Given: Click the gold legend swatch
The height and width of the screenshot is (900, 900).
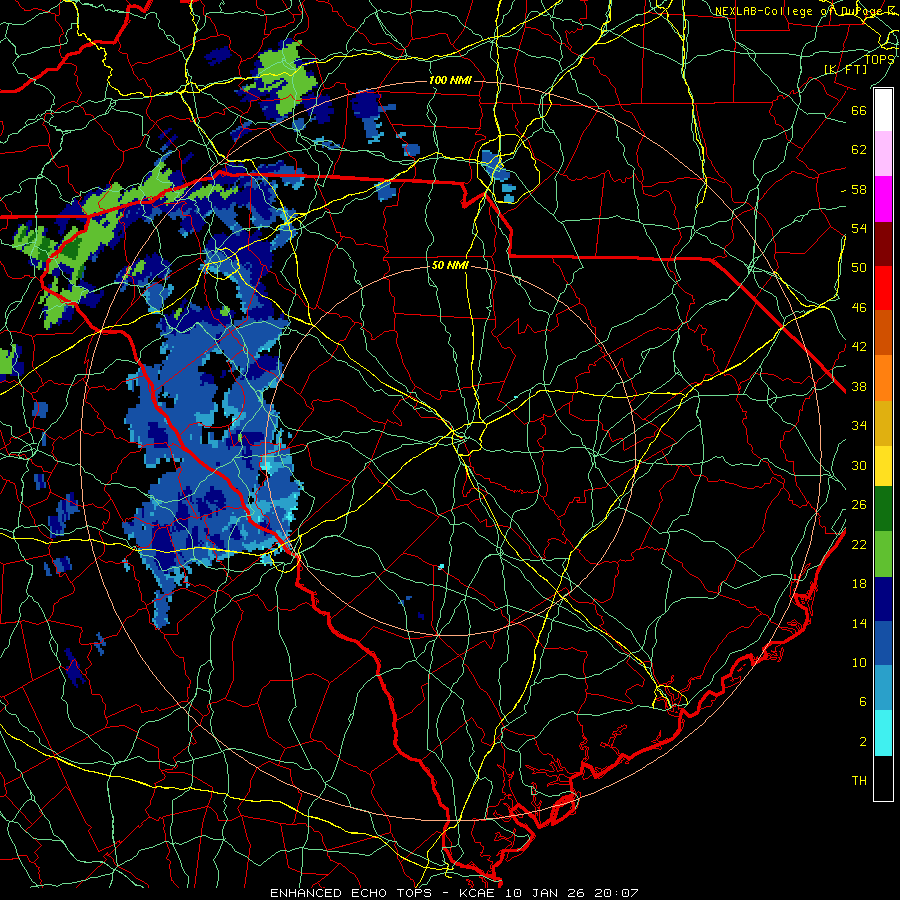Looking at the screenshot, I should click(x=883, y=423).
